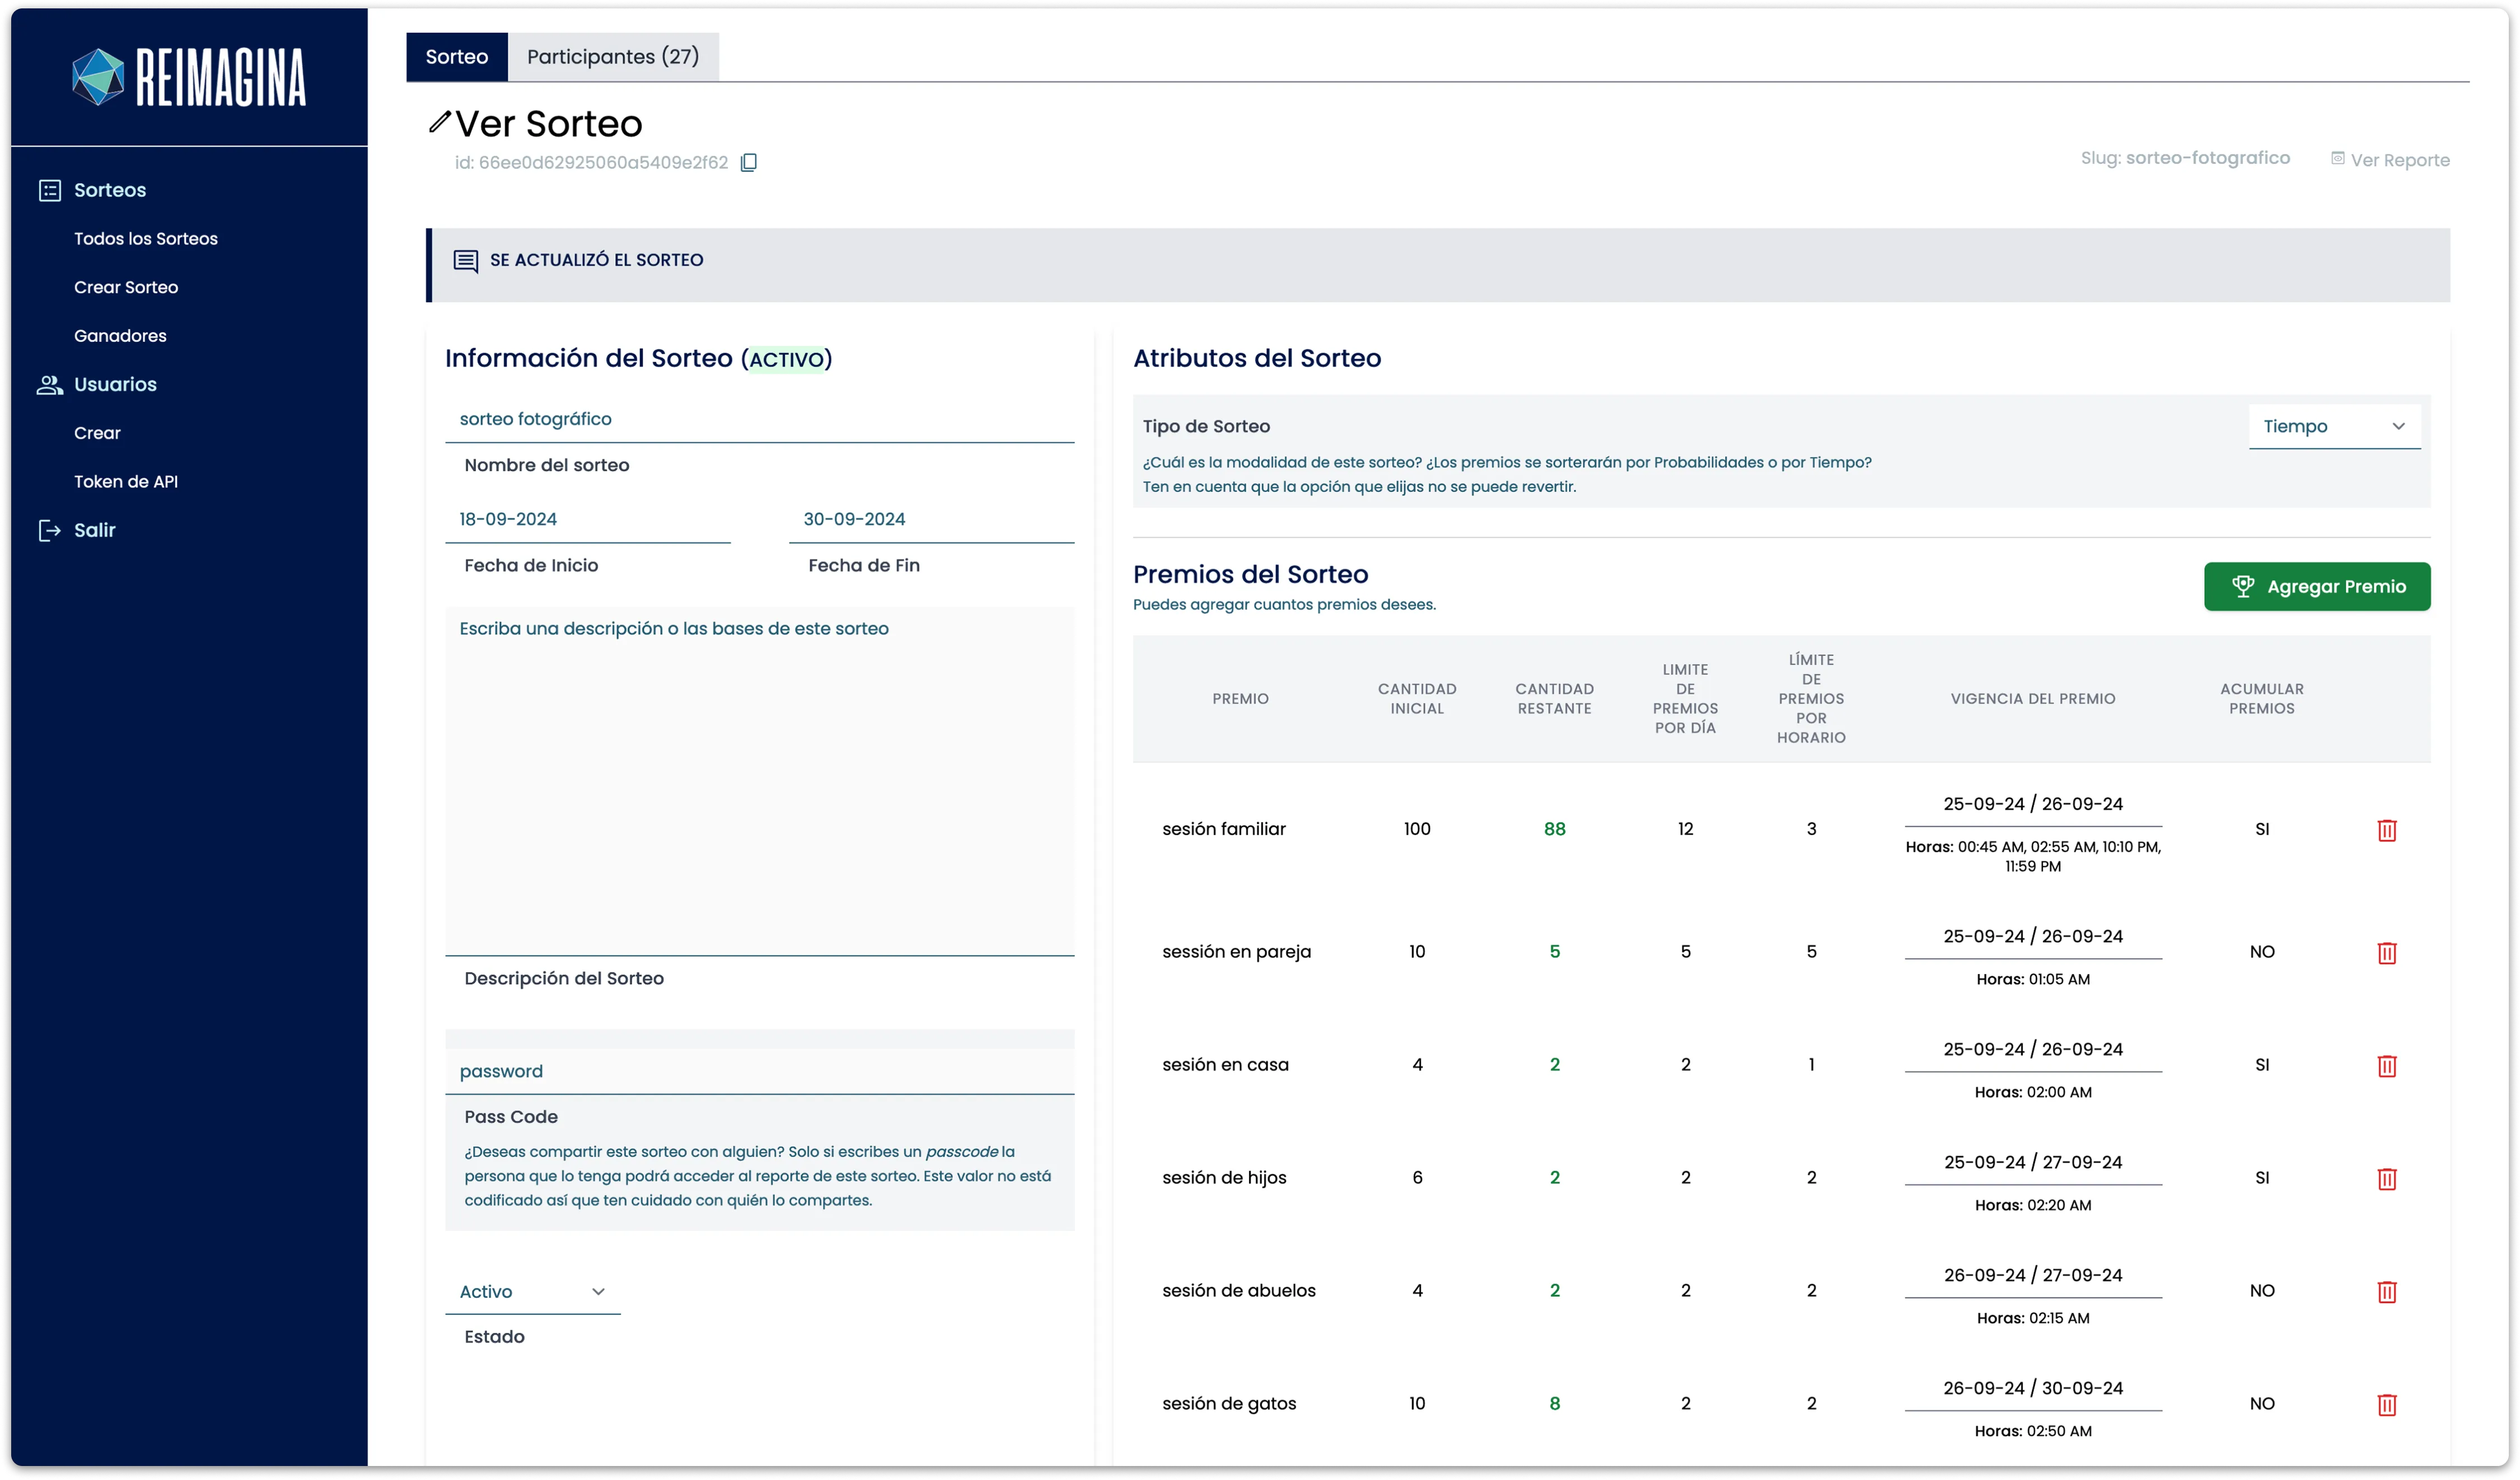Expand the Estado dropdown set to Activo

pos(532,1291)
